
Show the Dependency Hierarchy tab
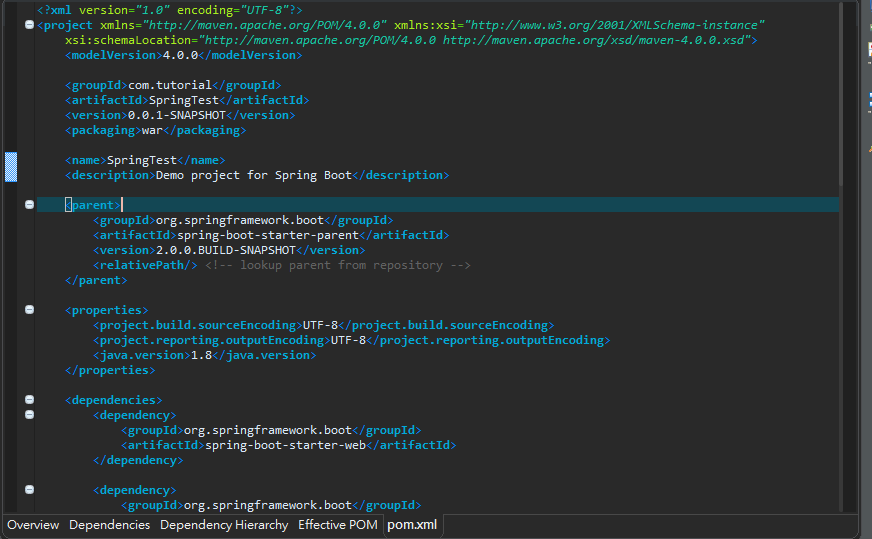223,525
